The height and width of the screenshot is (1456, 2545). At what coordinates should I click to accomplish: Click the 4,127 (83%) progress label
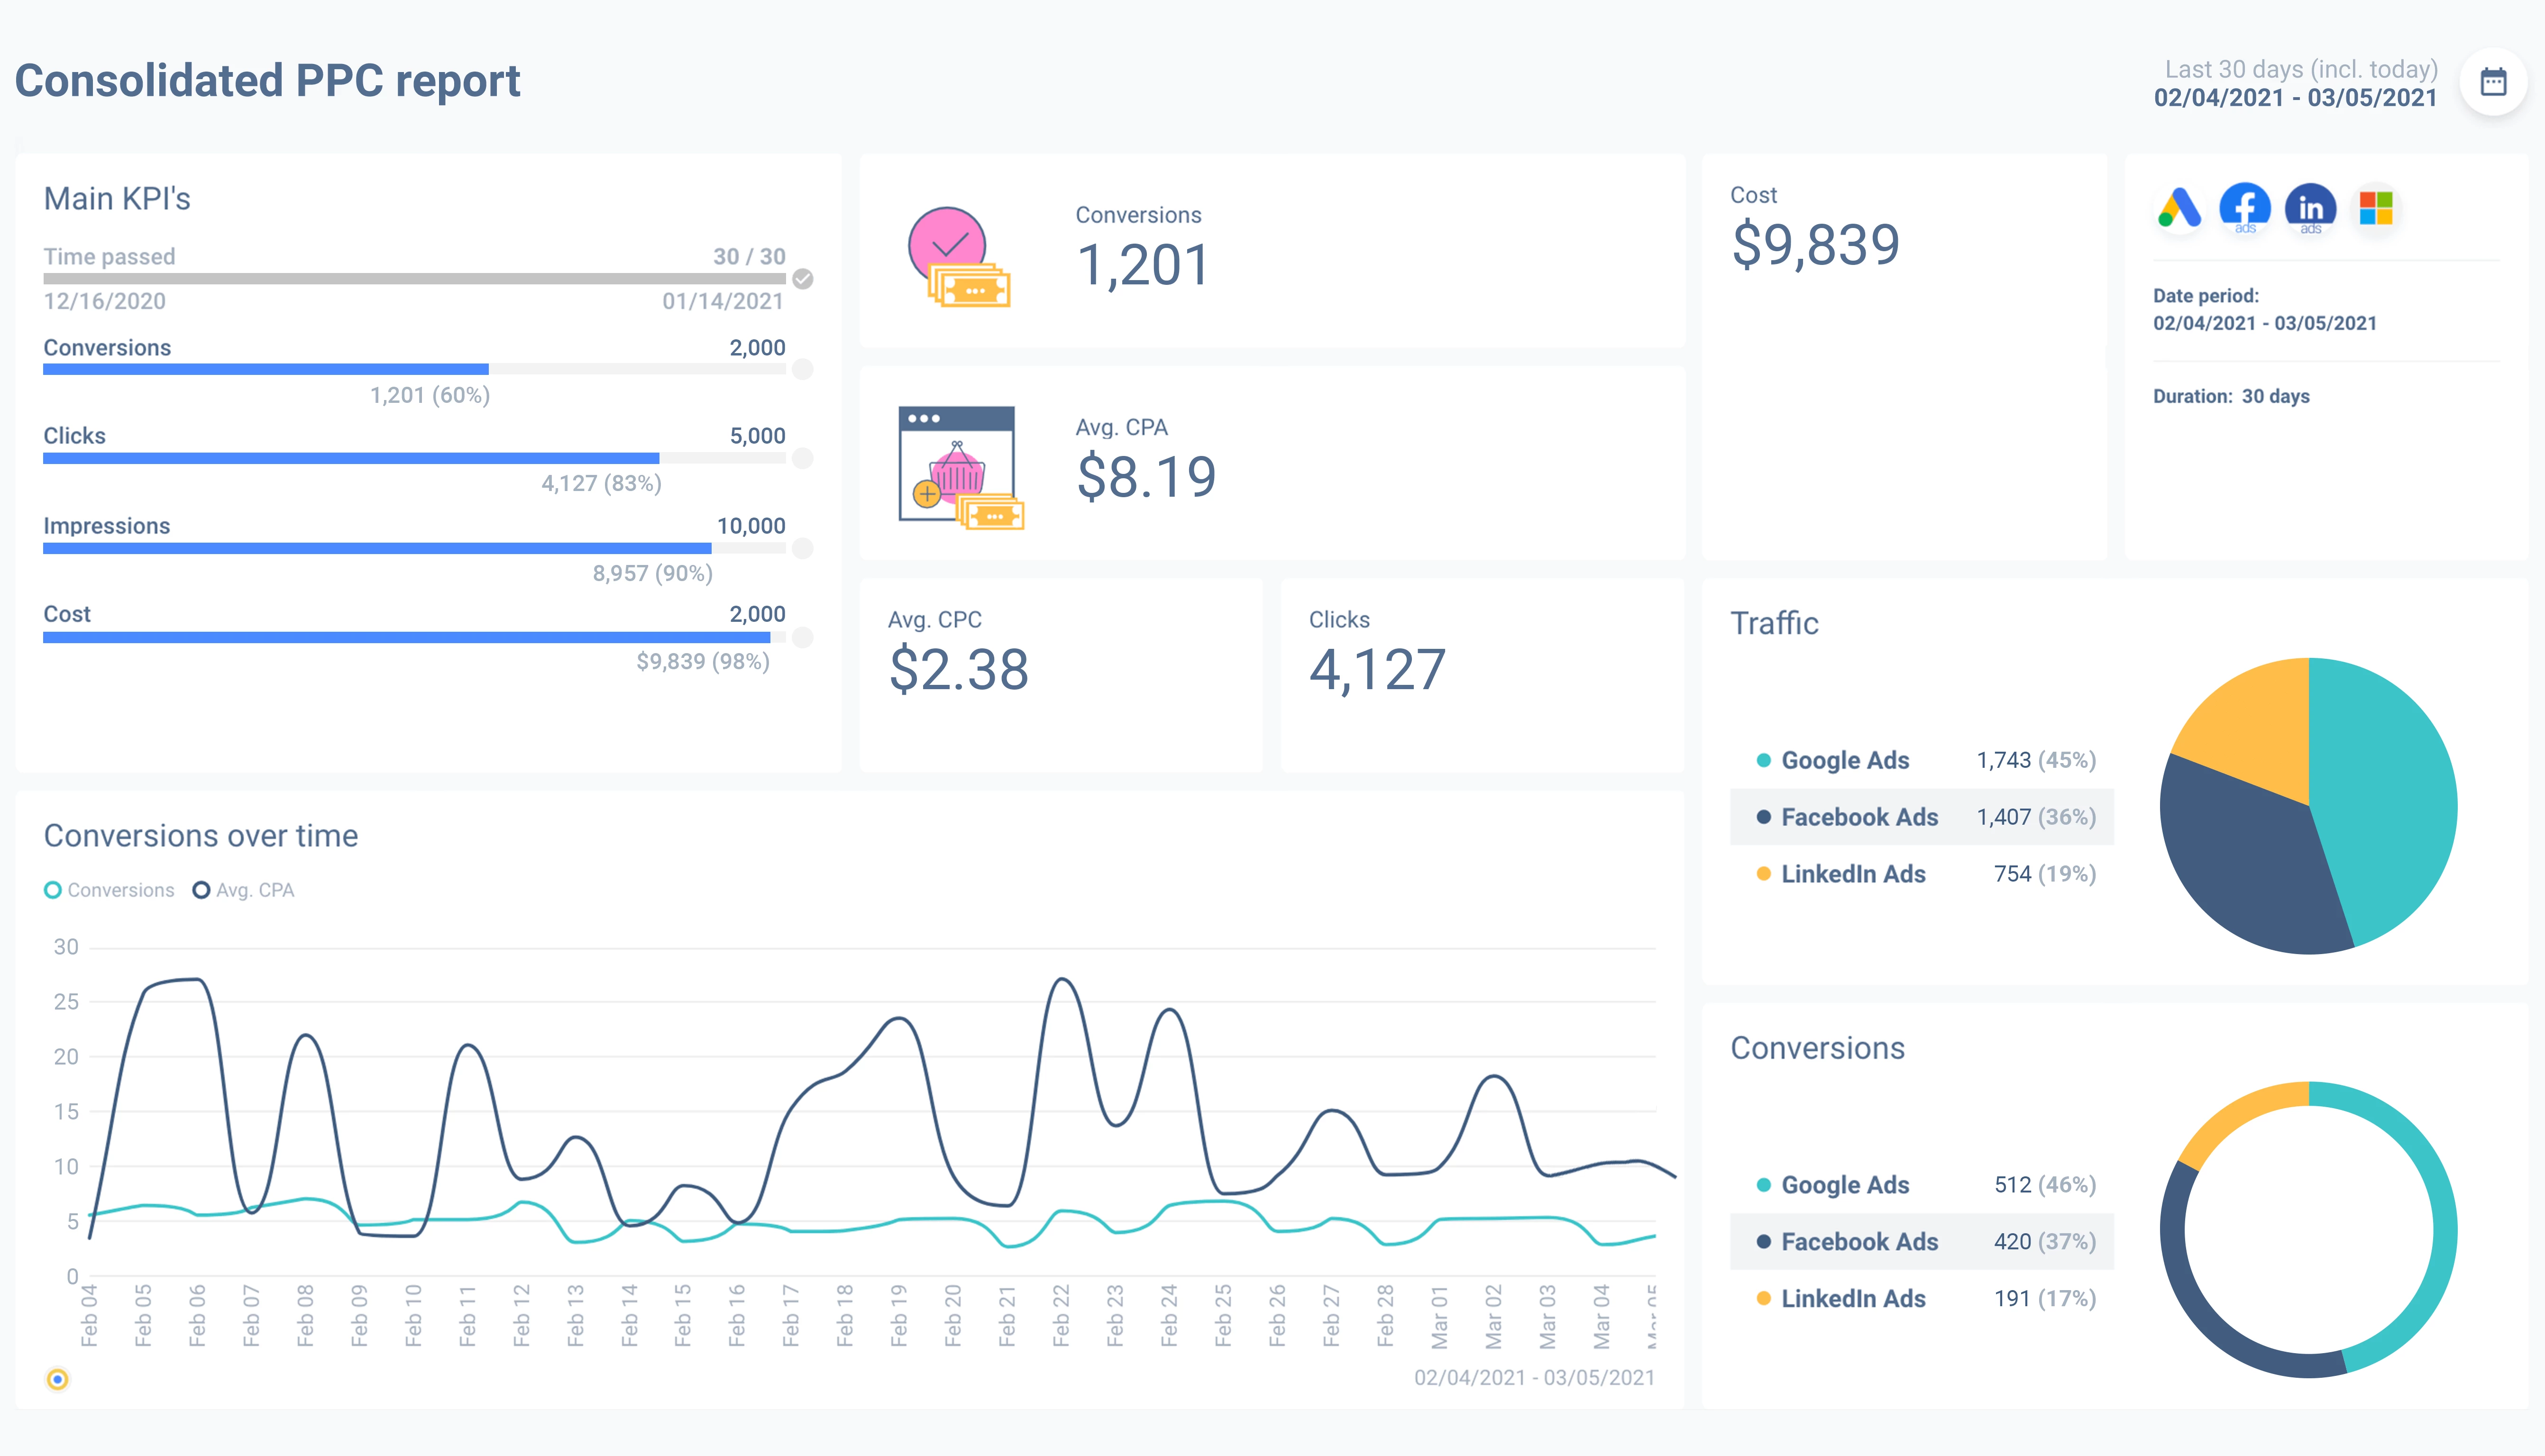coord(601,484)
